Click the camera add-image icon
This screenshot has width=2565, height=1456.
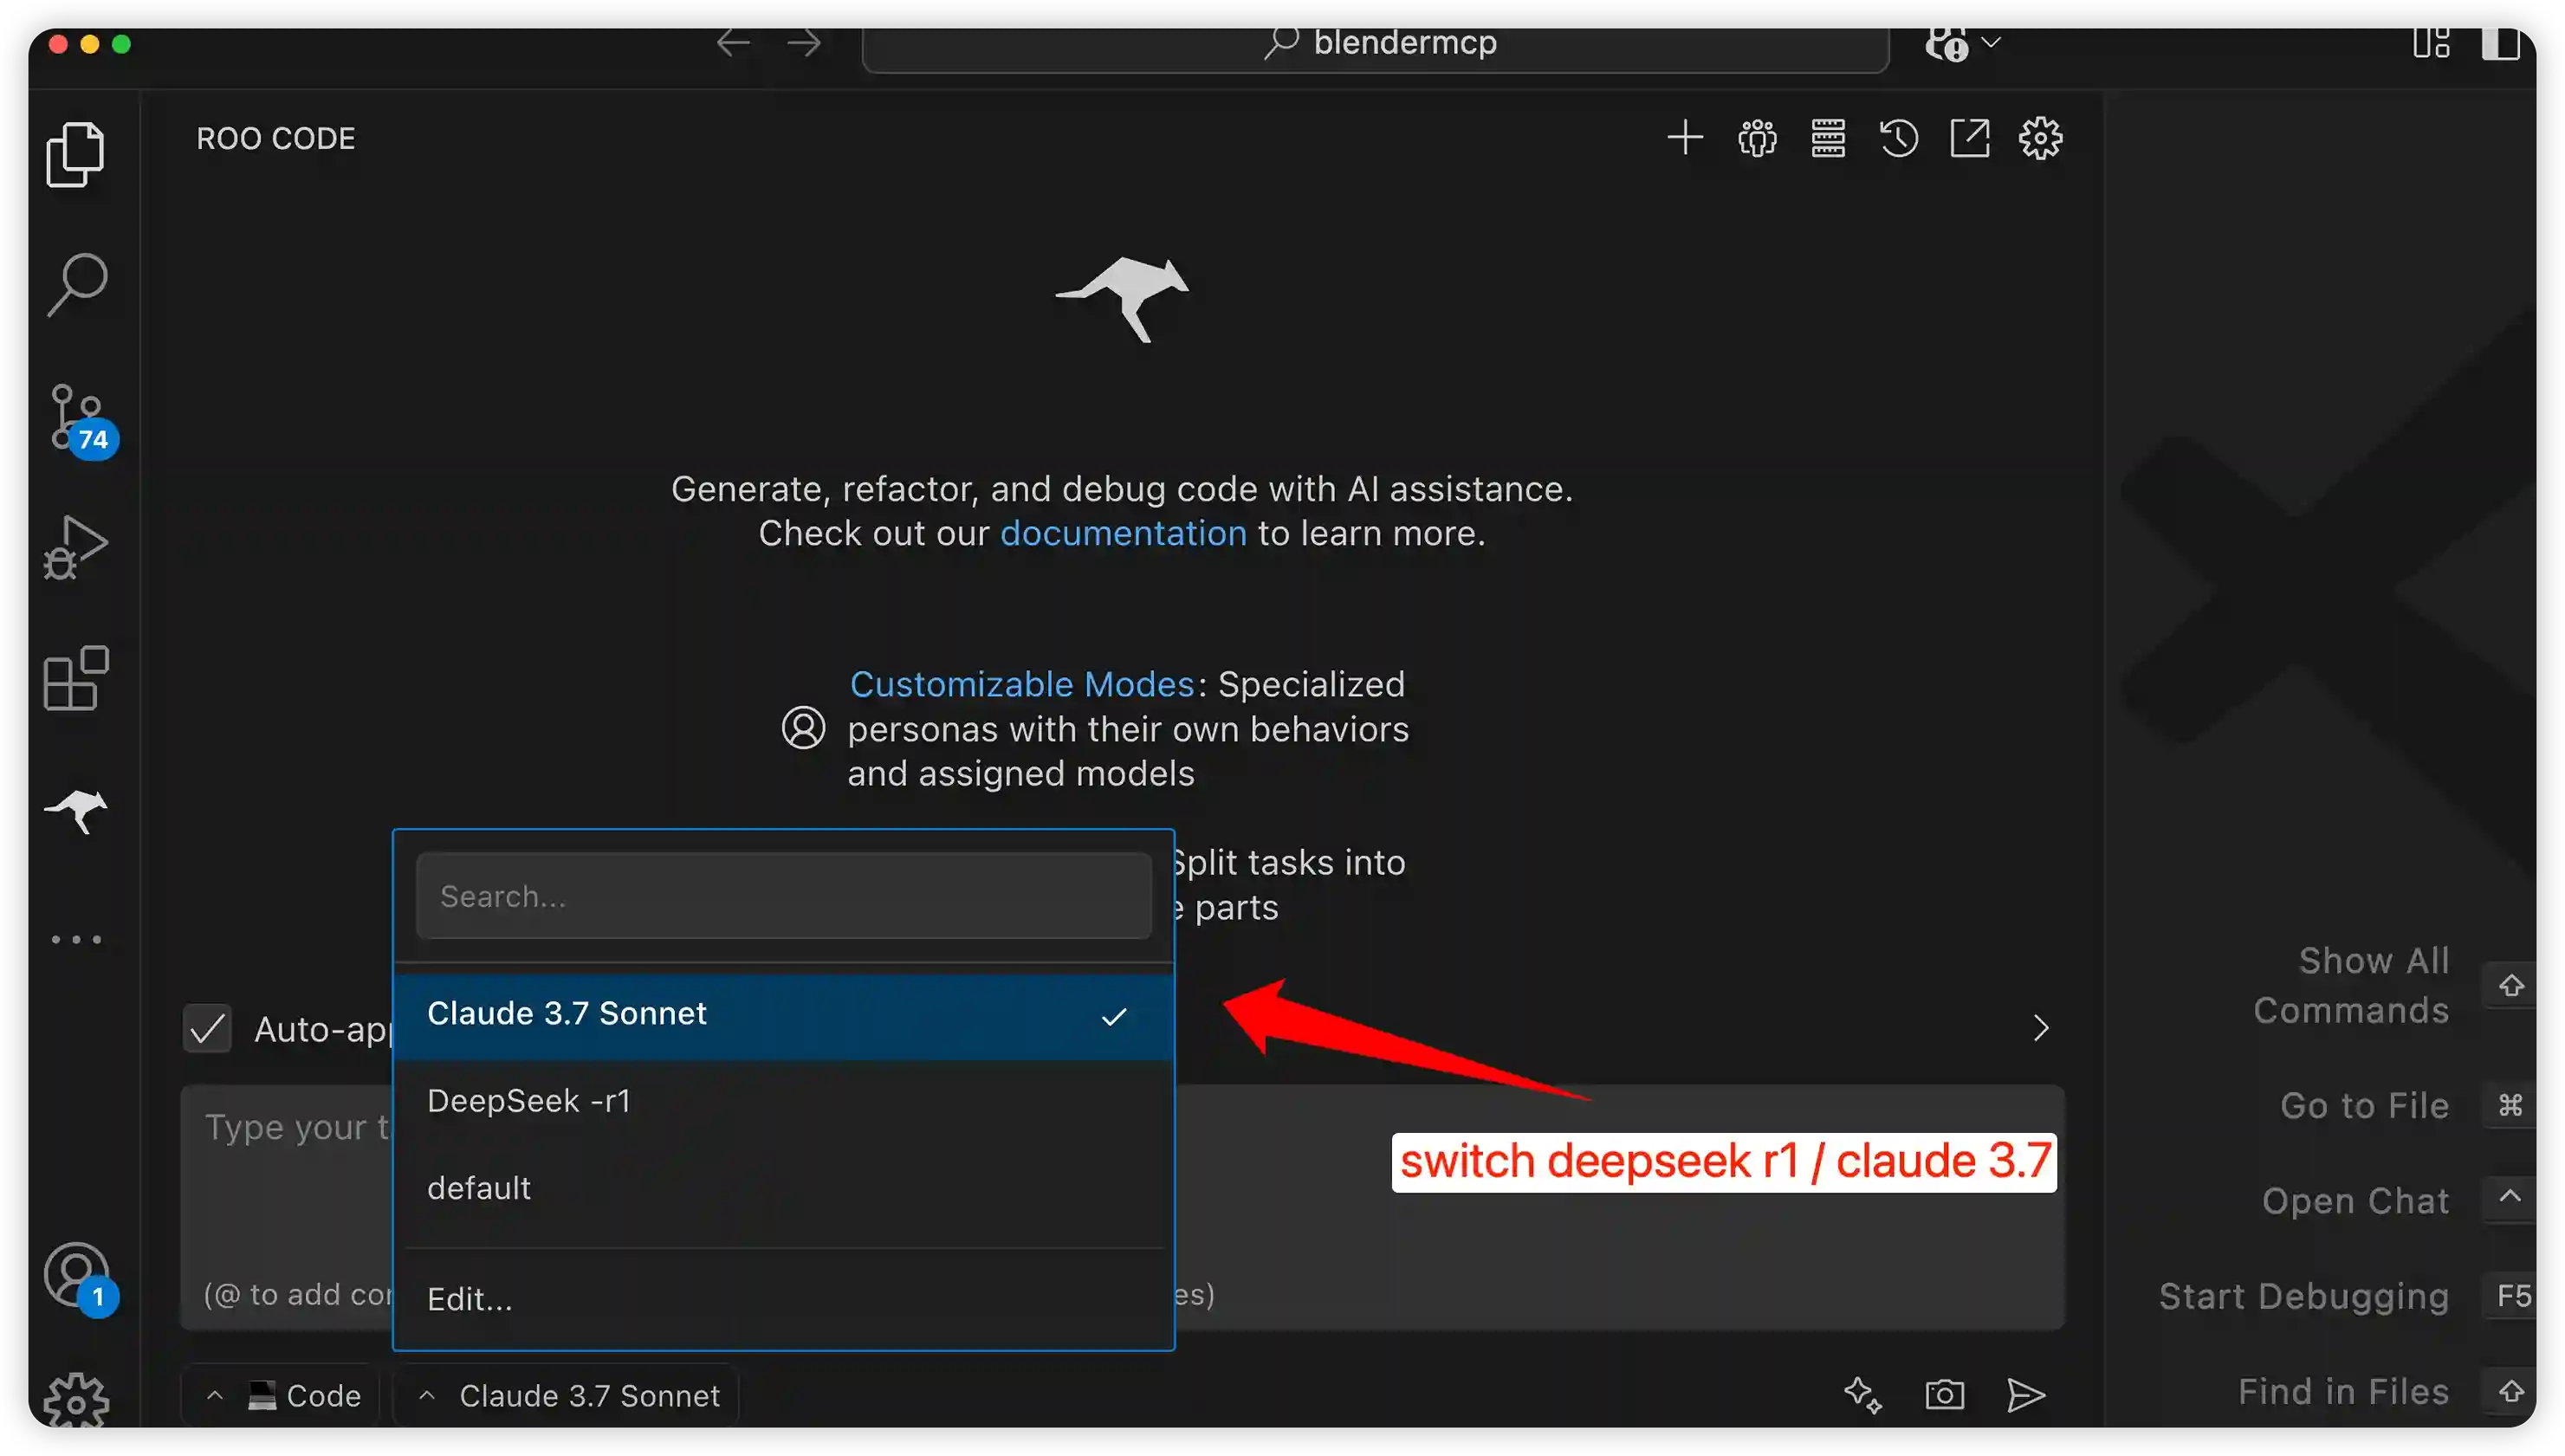pyautogui.click(x=1944, y=1395)
